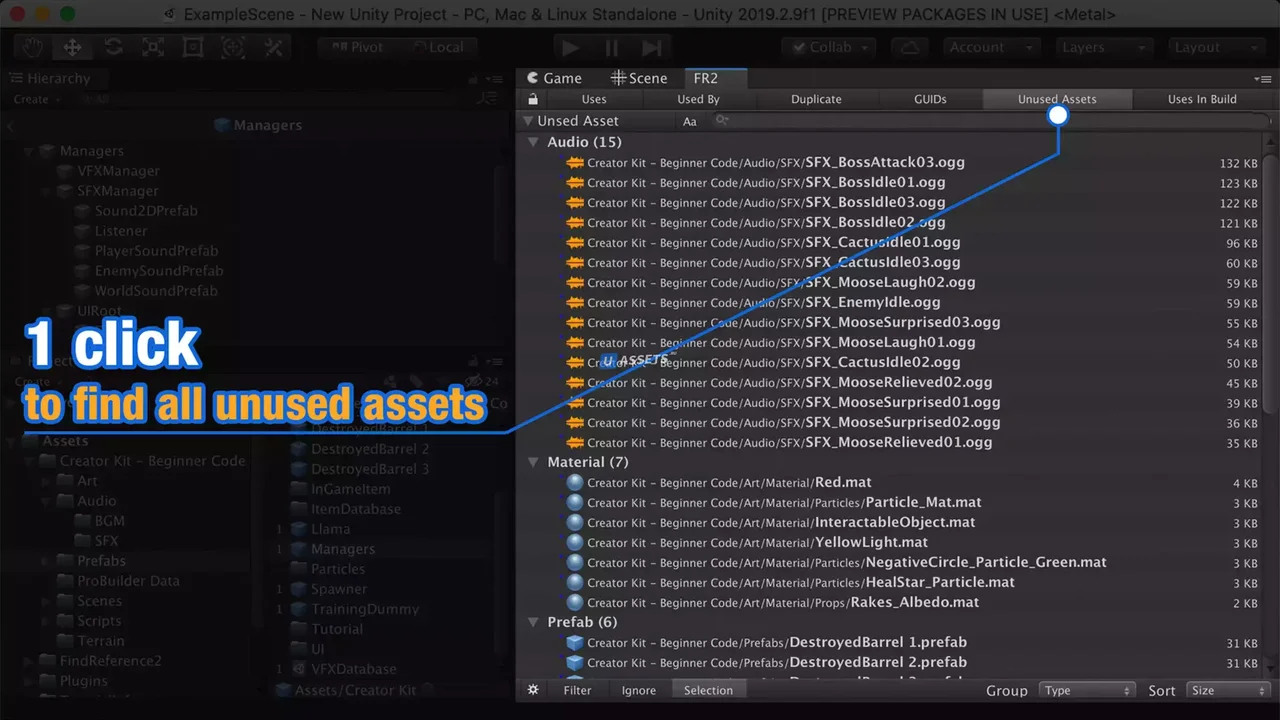Open the custom editor tools button
The image size is (1280, 720).
click(273, 47)
